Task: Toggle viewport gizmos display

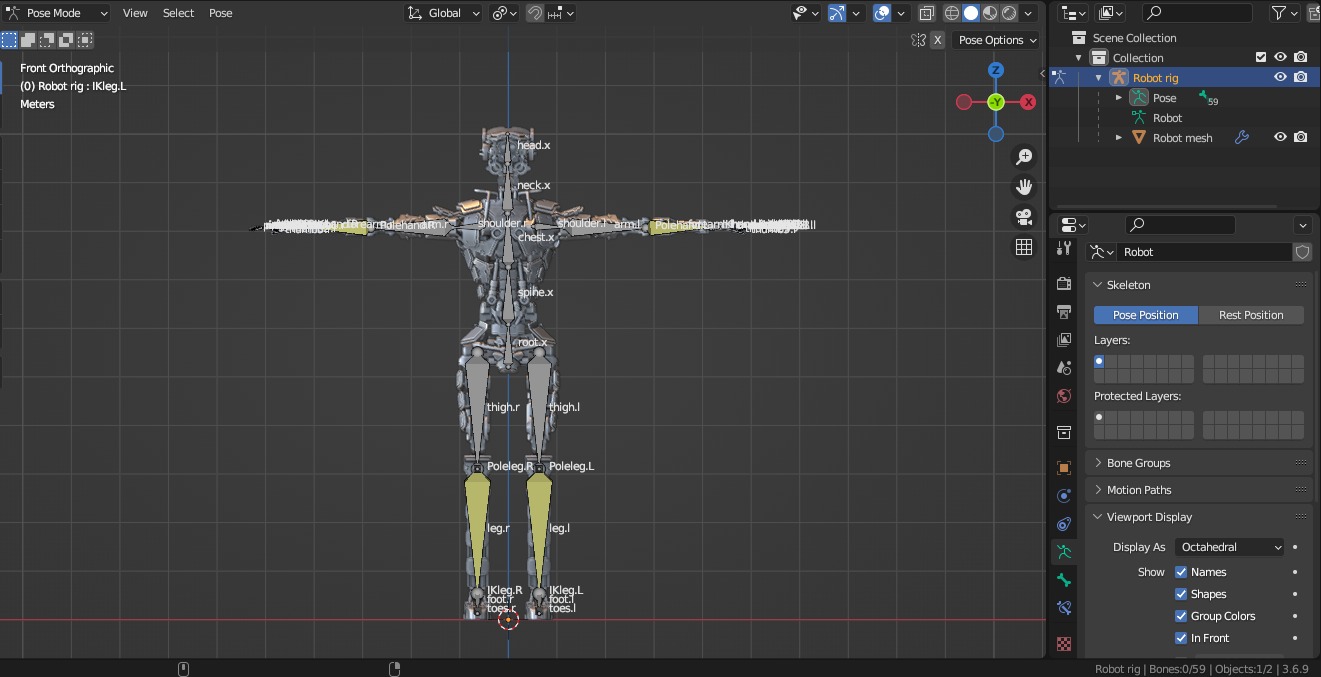Action: (837, 13)
